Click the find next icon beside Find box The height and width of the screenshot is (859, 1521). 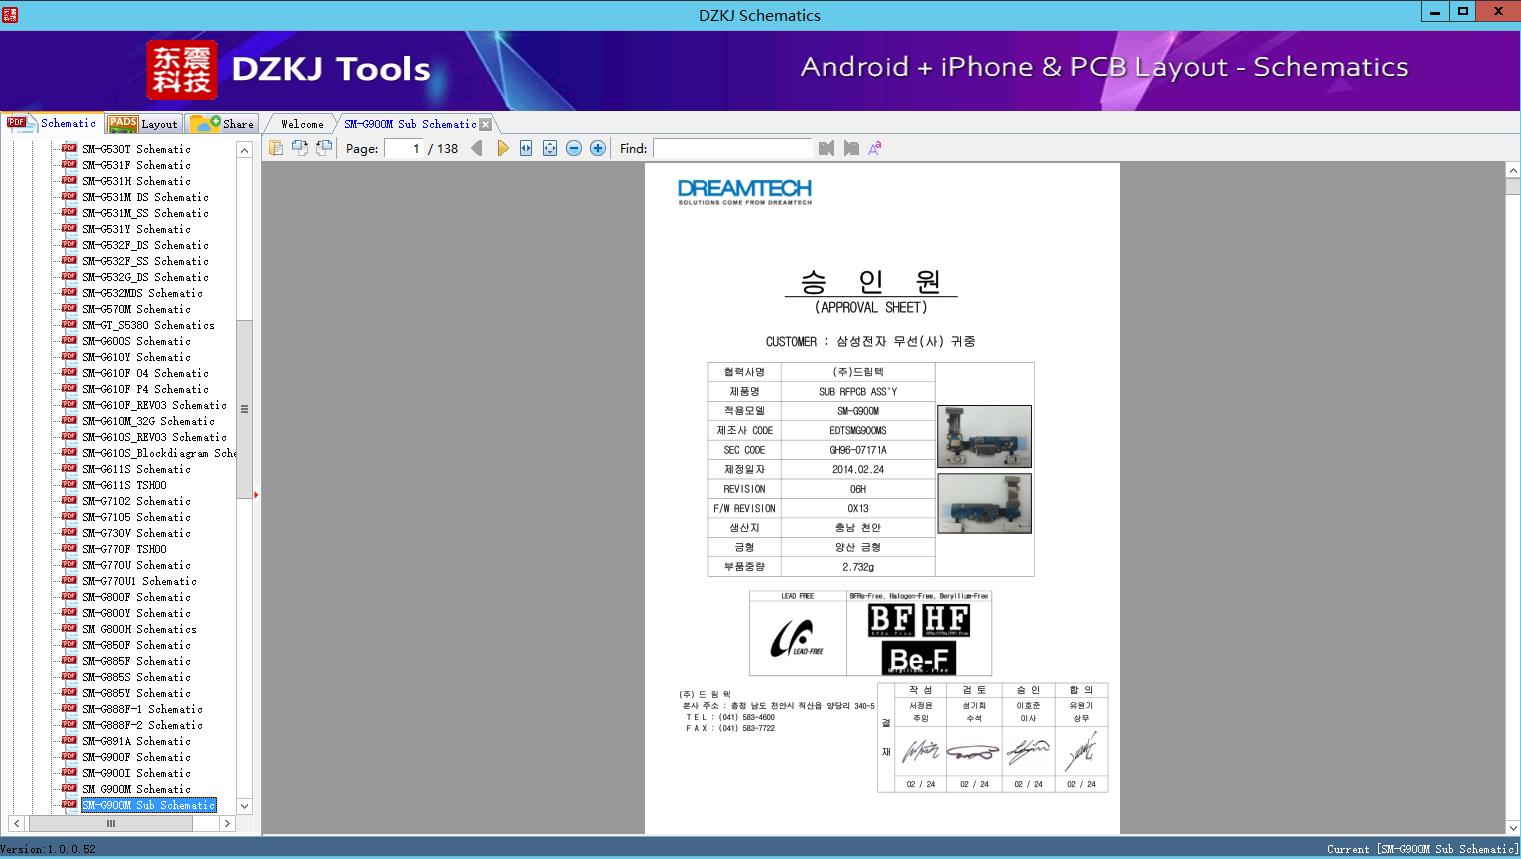pos(851,148)
